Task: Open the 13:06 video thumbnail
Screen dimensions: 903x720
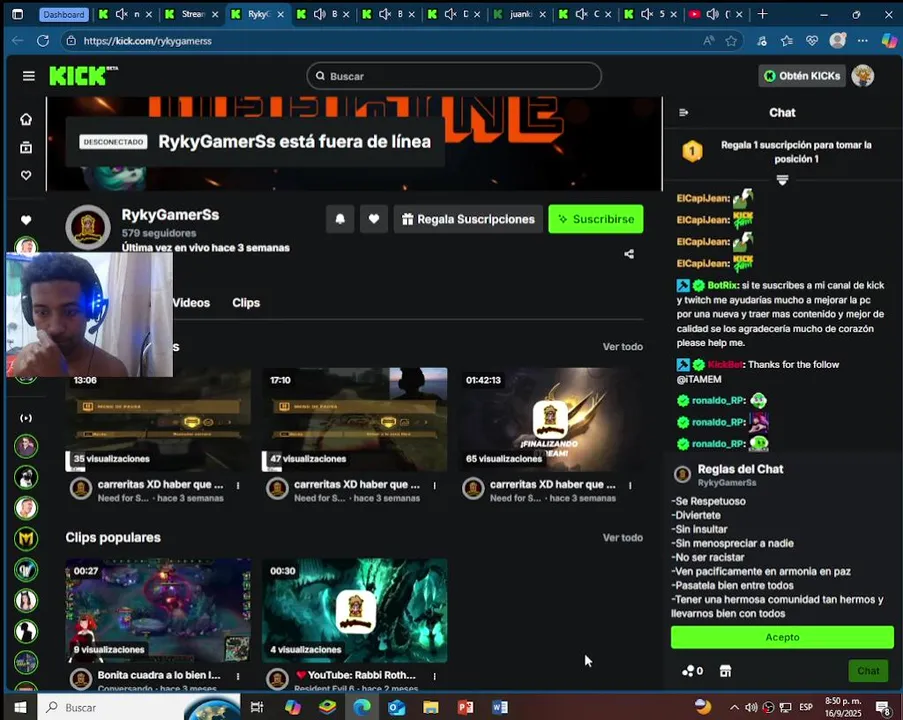Action: [158, 420]
